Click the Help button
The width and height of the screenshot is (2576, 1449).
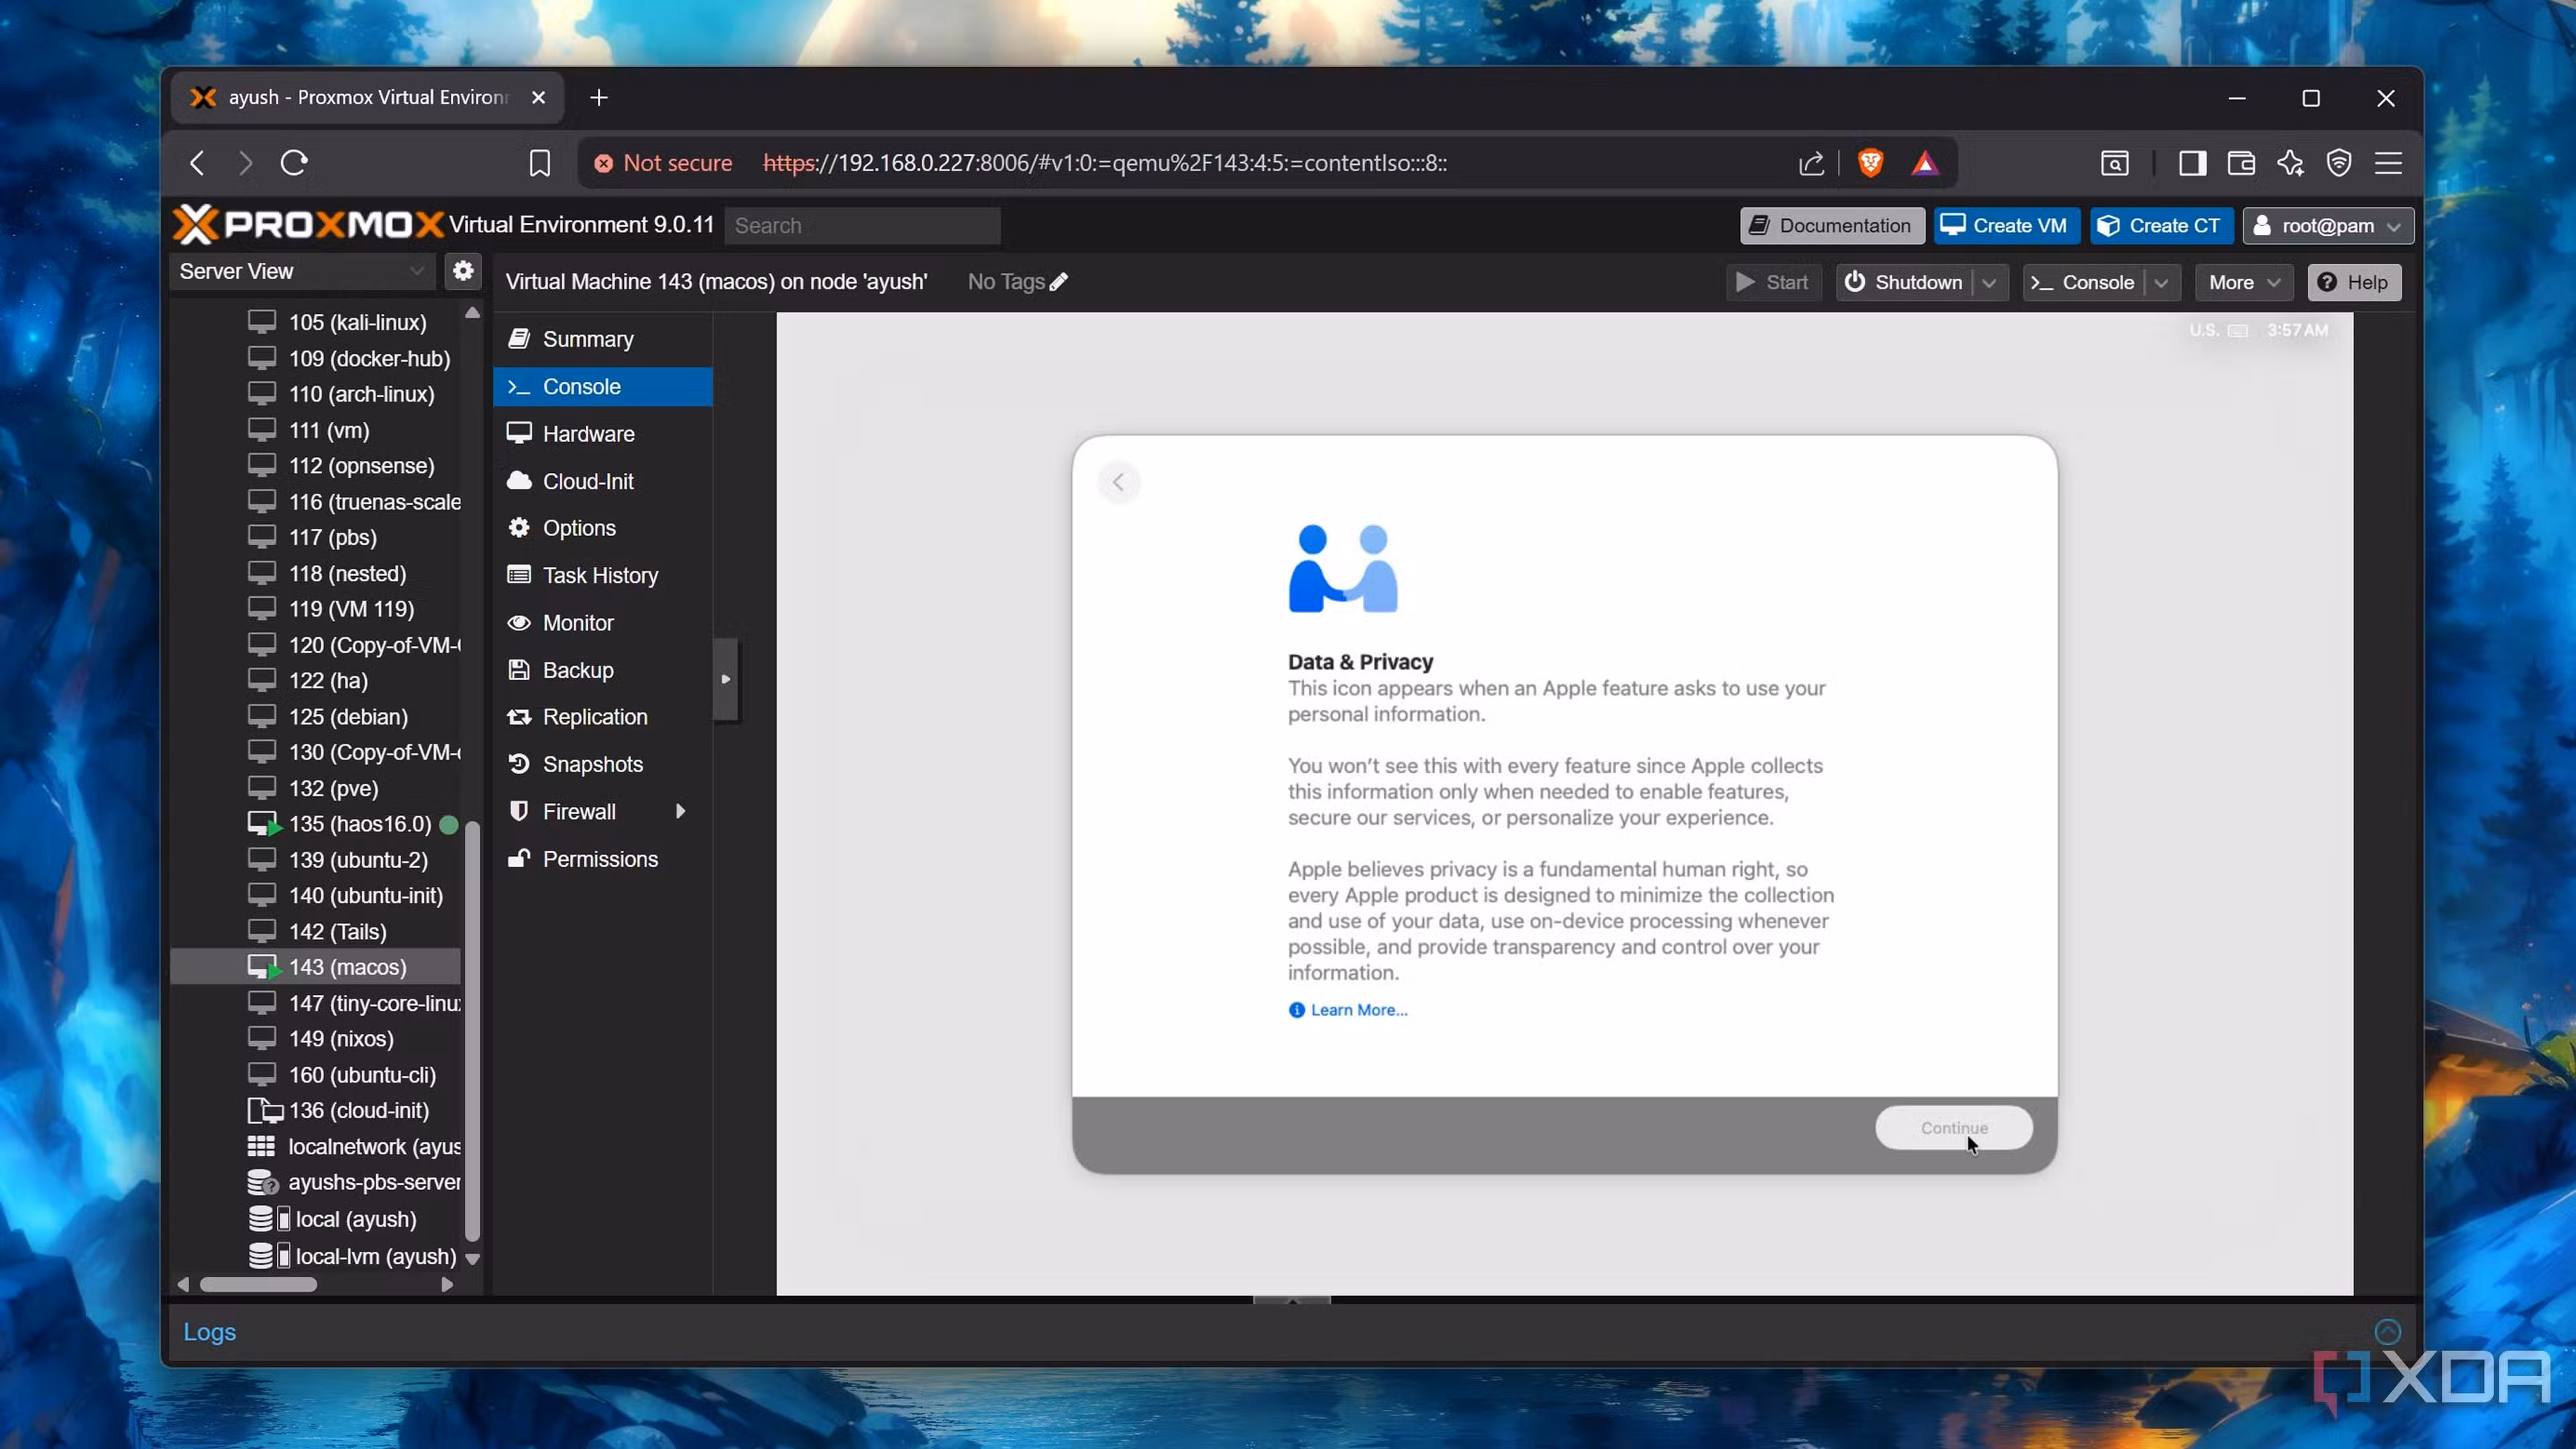point(2353,283)
